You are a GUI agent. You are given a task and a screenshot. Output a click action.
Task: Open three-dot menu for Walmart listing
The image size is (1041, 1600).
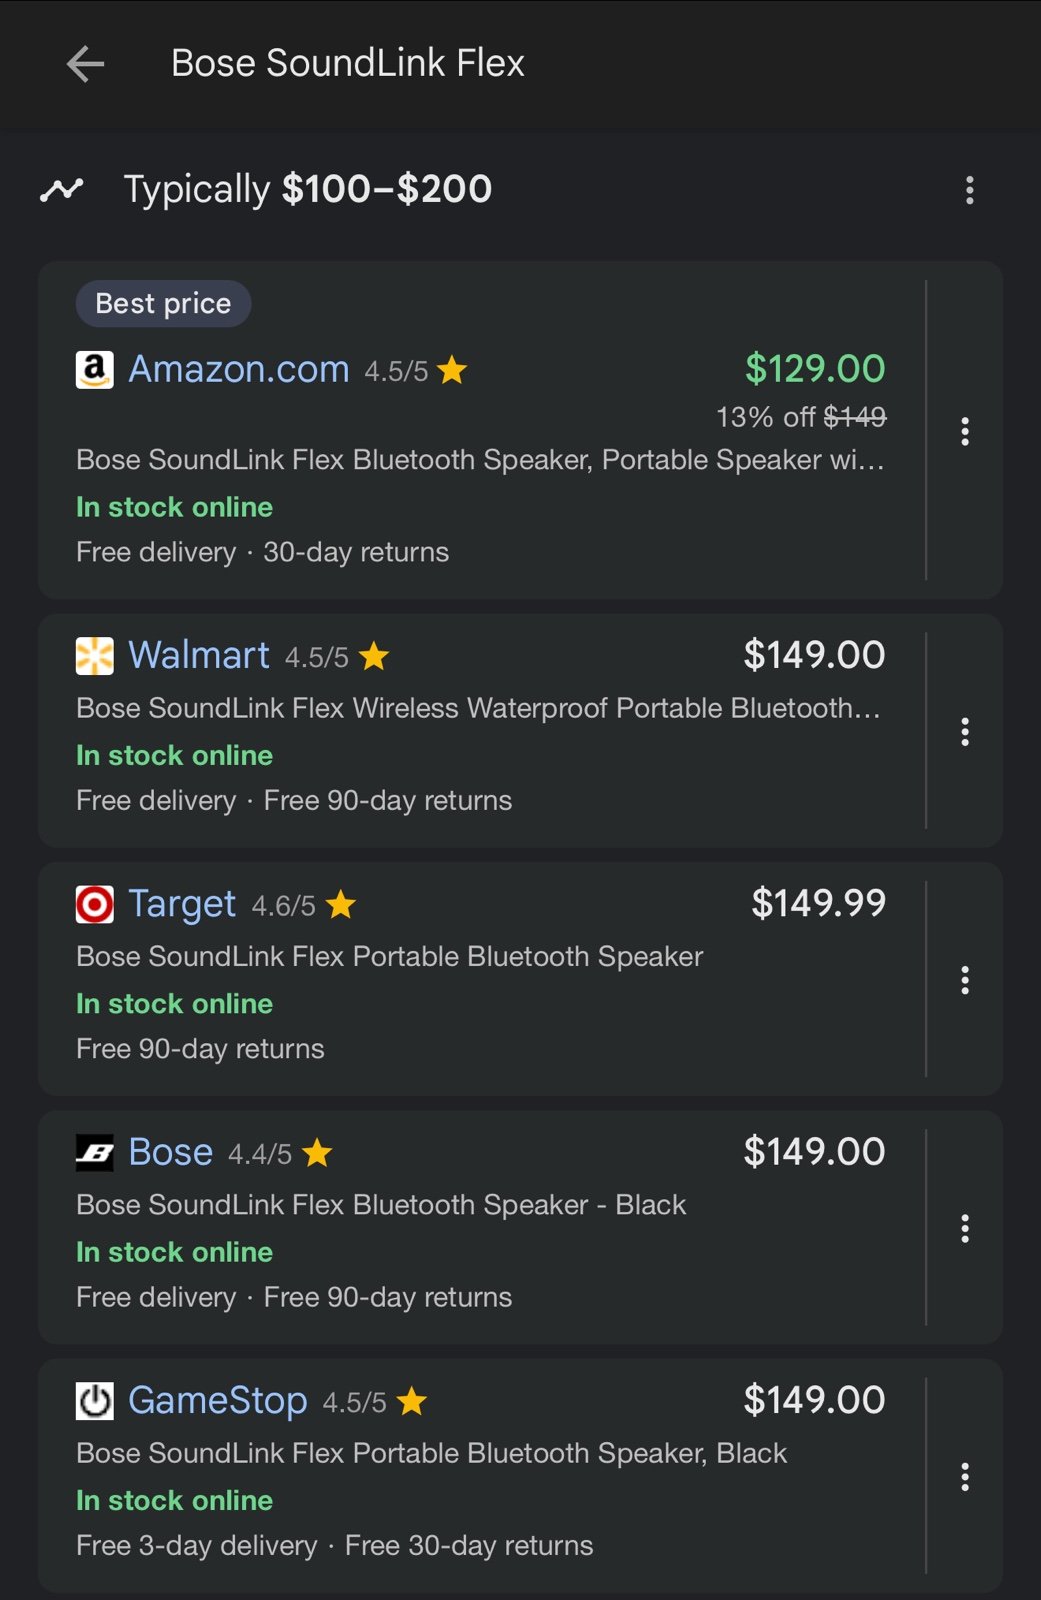(x=965, y=732)
